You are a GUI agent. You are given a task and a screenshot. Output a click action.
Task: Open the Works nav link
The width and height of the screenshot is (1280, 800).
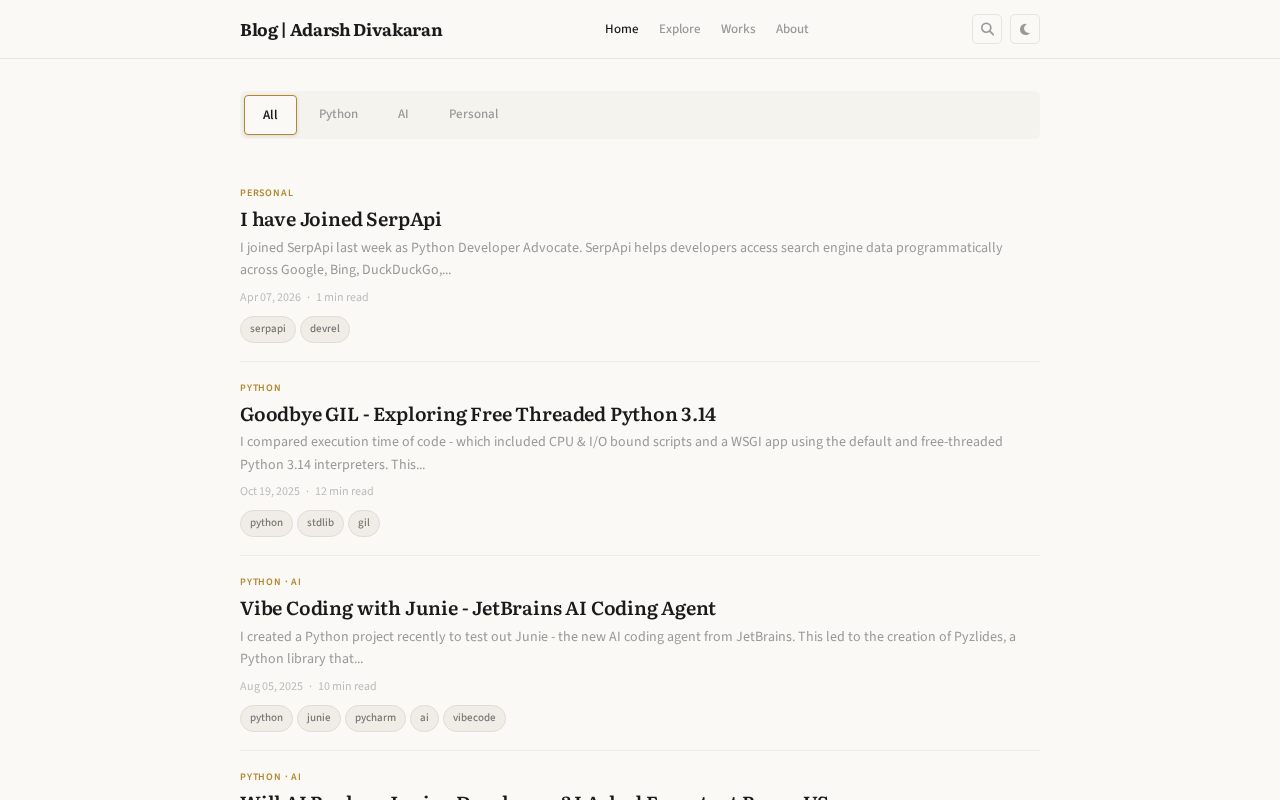738,29
